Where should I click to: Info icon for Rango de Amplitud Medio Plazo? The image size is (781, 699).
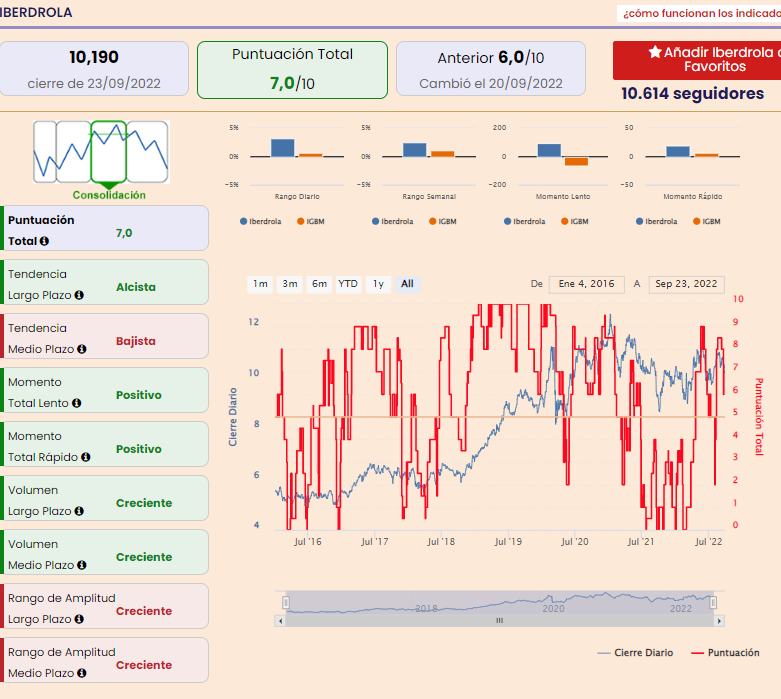coord(82,673)
